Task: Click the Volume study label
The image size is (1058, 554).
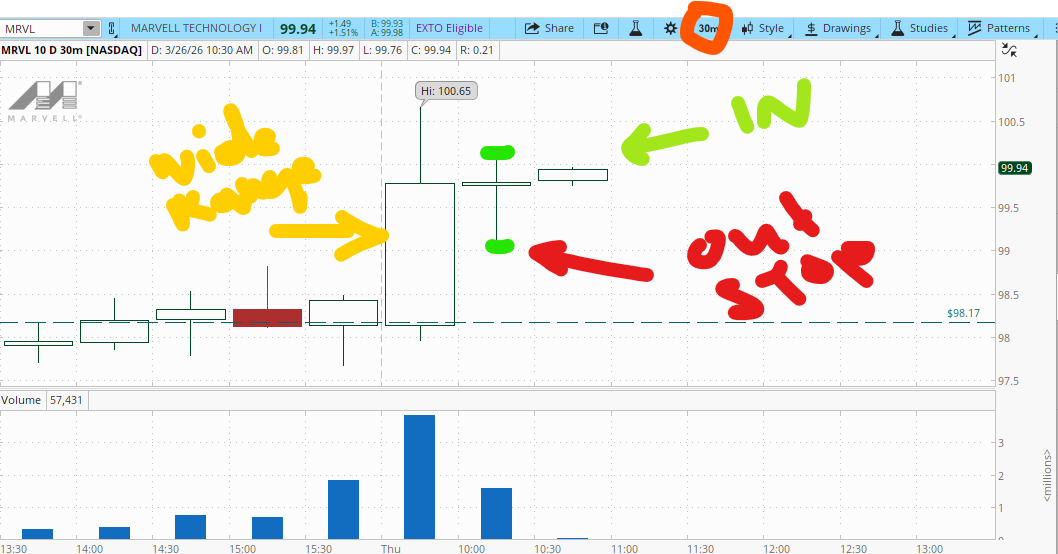Action: click(x=21, y=400)
